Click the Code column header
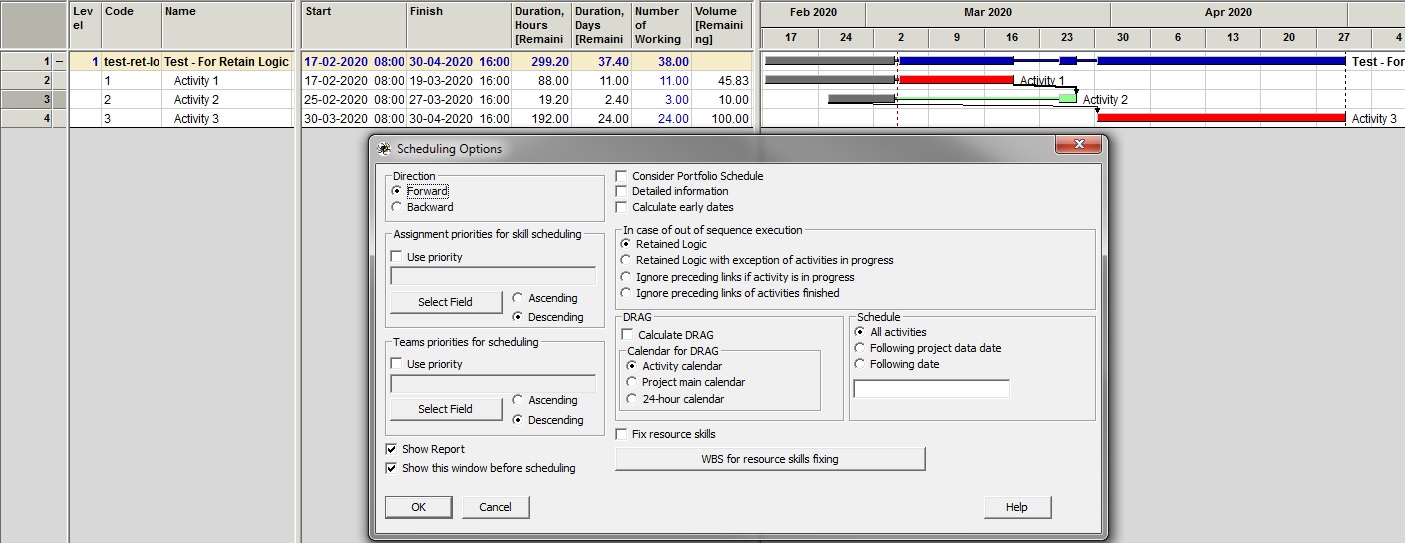The height and width of the screenshot is (543, 1405). [x=130, y=25]
